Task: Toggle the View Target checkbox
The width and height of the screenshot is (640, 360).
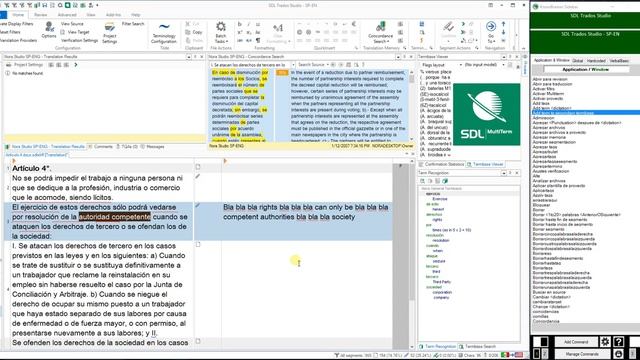Action: tap(62, 32)
